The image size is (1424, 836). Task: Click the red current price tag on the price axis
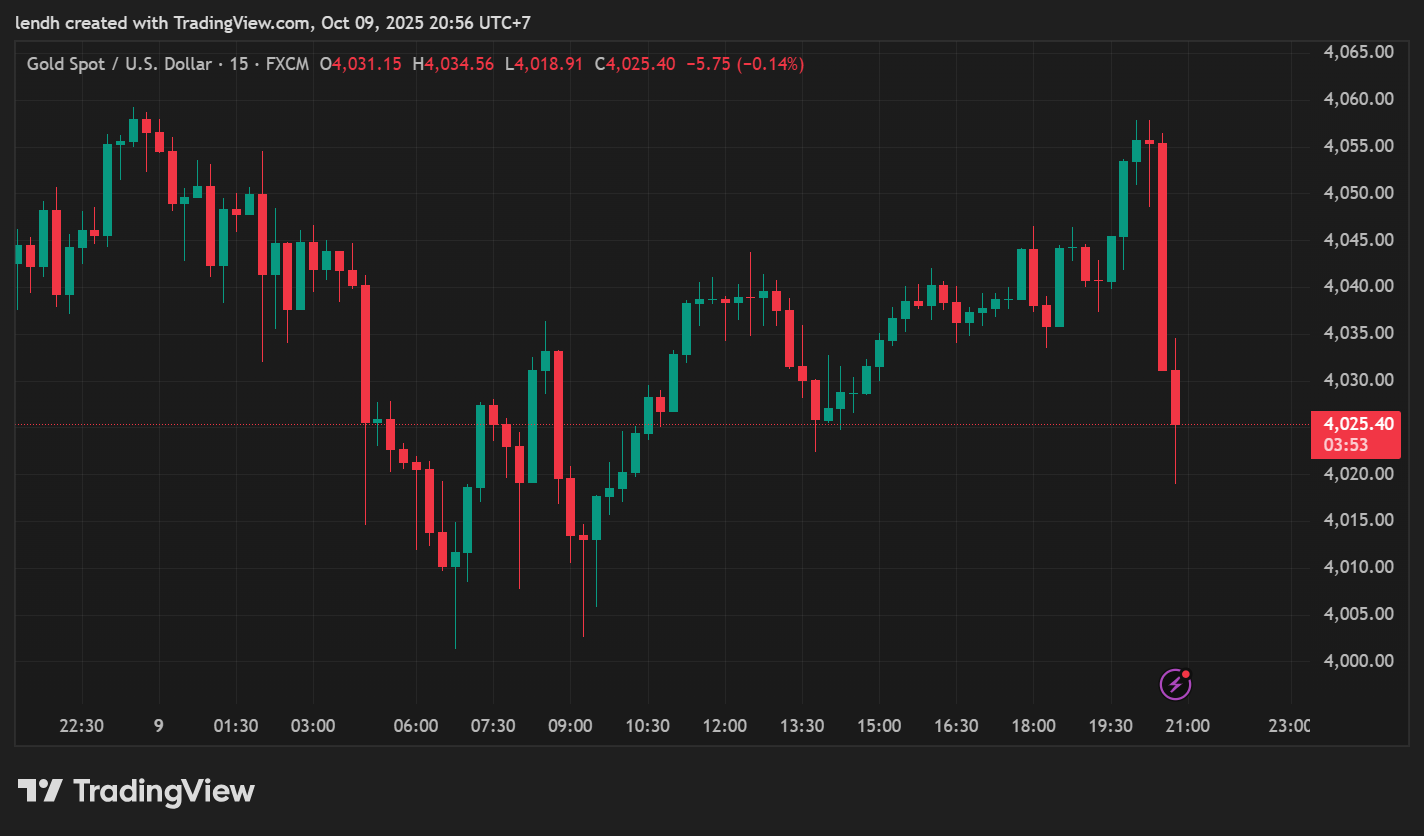pyautogui.click(x=1355, y=424)
